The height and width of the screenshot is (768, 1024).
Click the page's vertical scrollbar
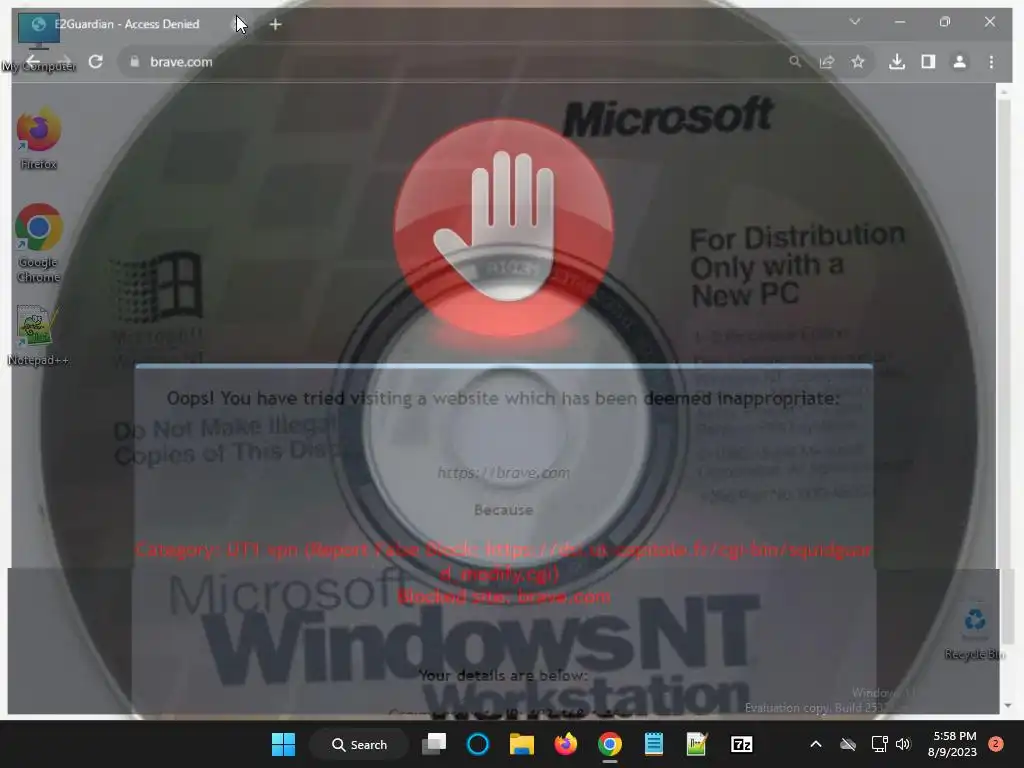pyautogui.click(x=1004, y=372)
